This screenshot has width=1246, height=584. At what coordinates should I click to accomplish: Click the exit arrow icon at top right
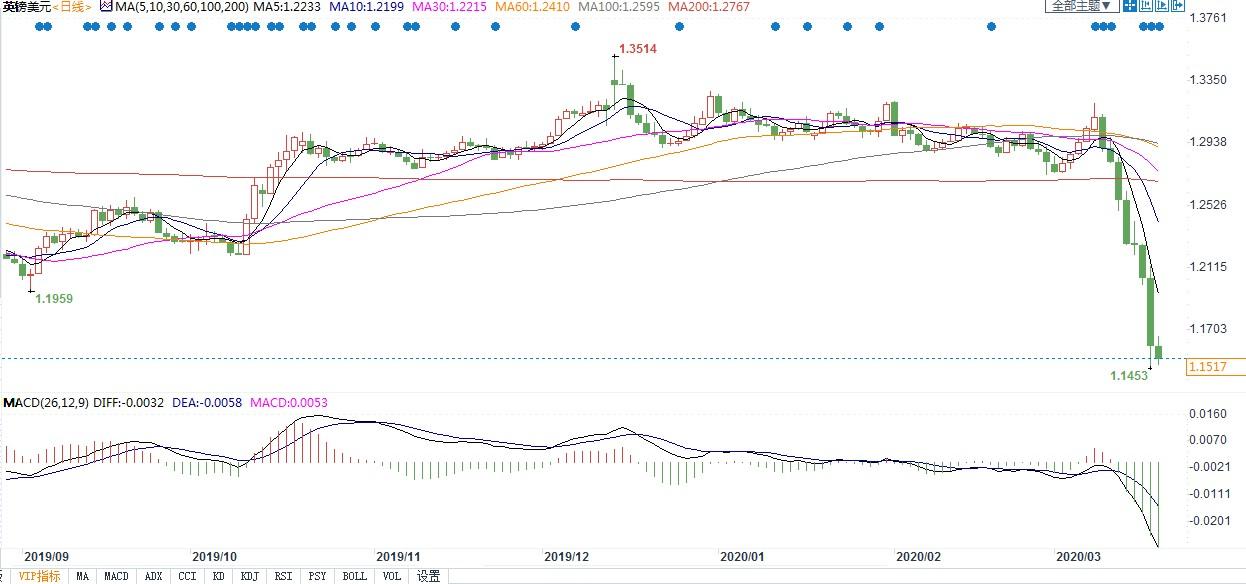[x=1177, y=5]
